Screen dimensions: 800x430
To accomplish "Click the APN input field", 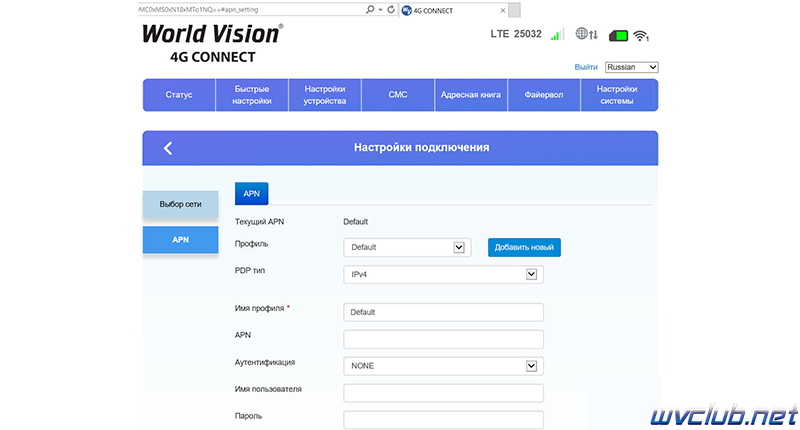I will coord(443,339).
